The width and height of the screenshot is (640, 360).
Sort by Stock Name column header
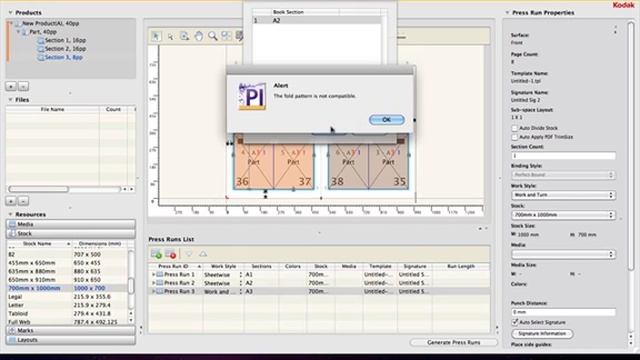pyautogui.click(x=40, y=244)
